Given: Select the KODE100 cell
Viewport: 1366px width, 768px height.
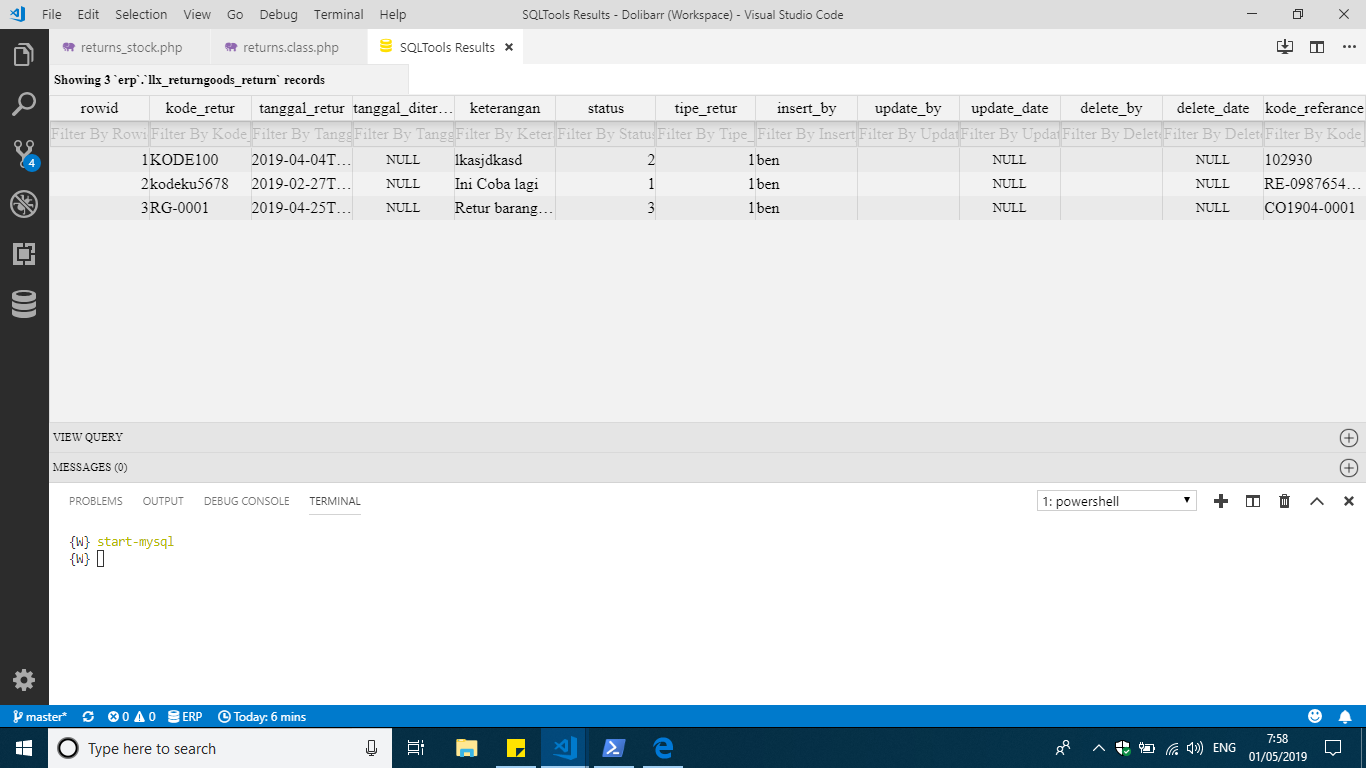Looking at the screenshot, I should pyautogui.click(x=201, y=160).
